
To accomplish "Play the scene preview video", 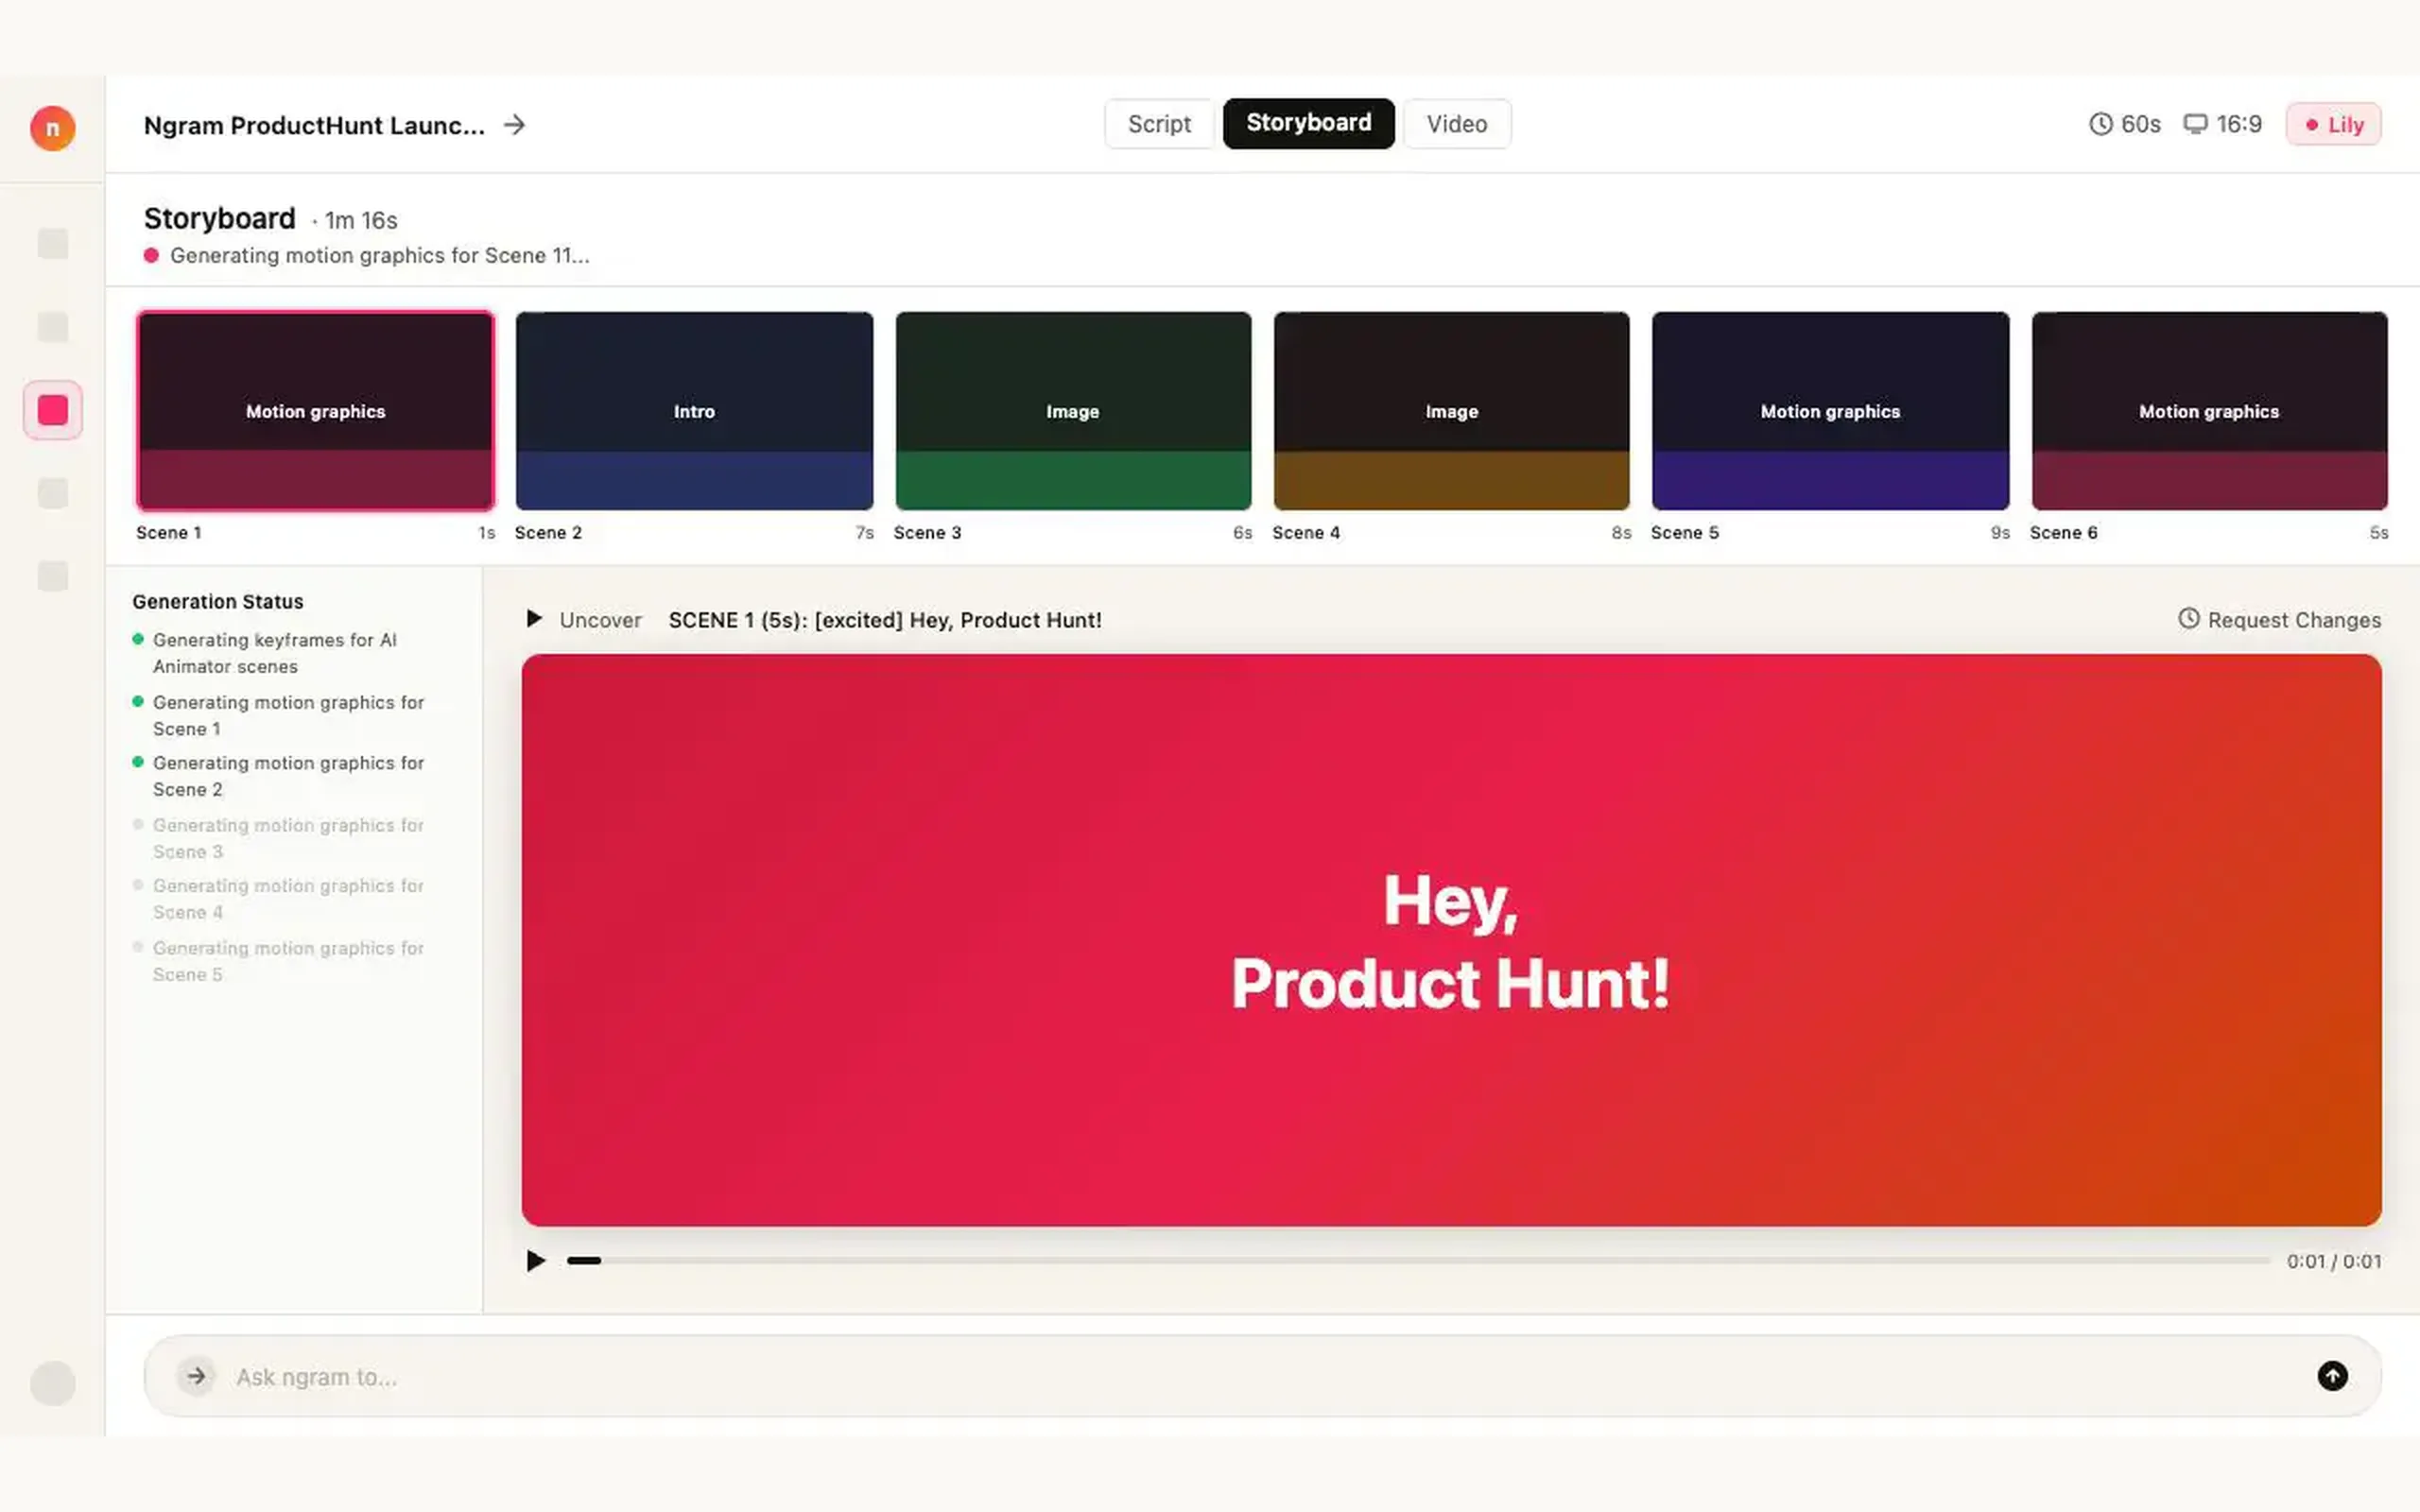I will [536, 1261].
